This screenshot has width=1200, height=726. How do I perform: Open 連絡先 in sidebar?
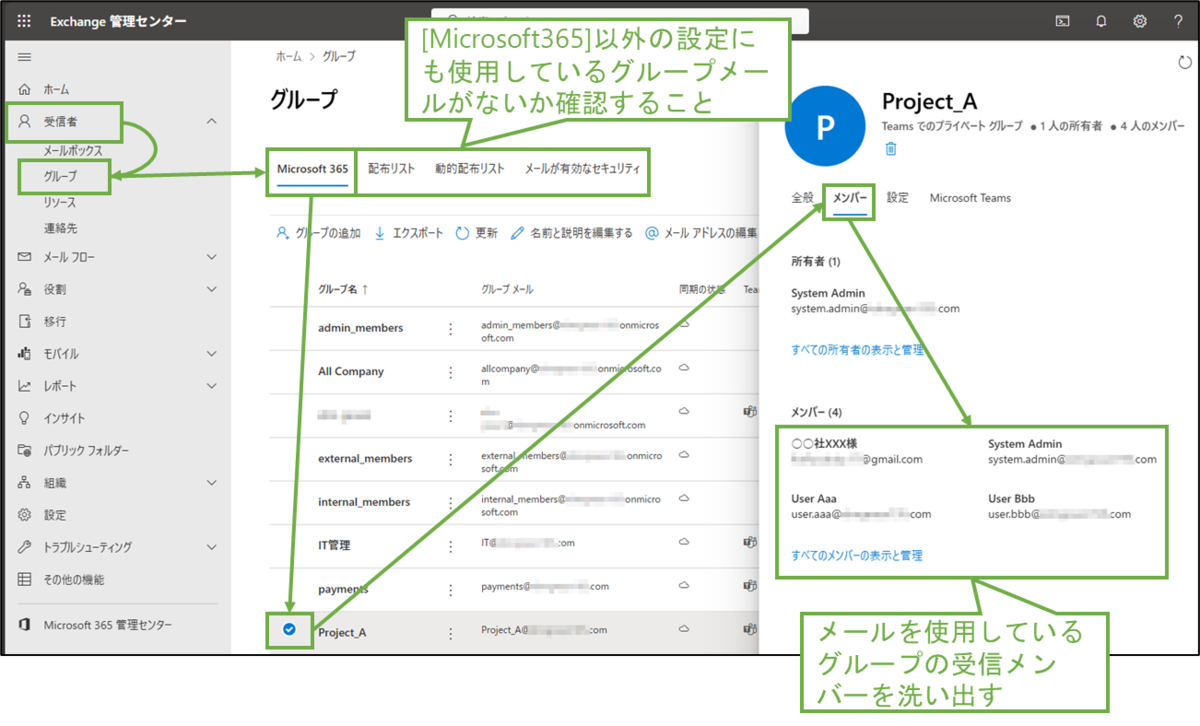61,228
